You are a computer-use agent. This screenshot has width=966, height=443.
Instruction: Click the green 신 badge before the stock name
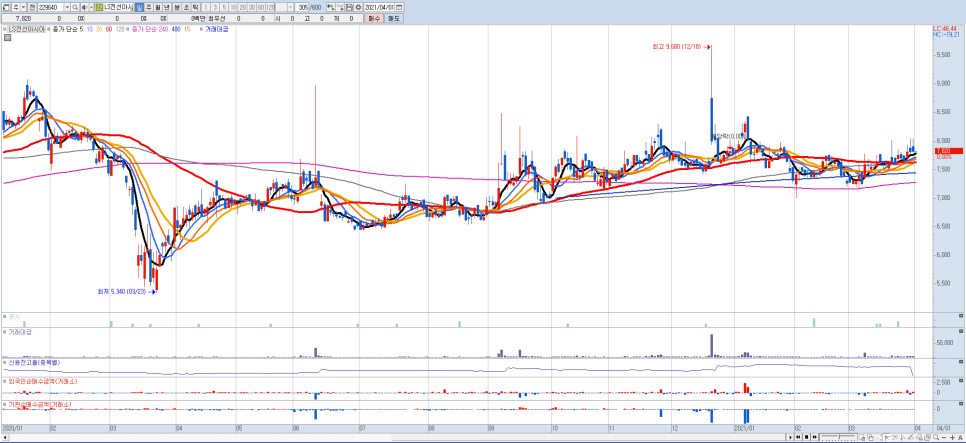pyautogui.click(x=98, y=7)
